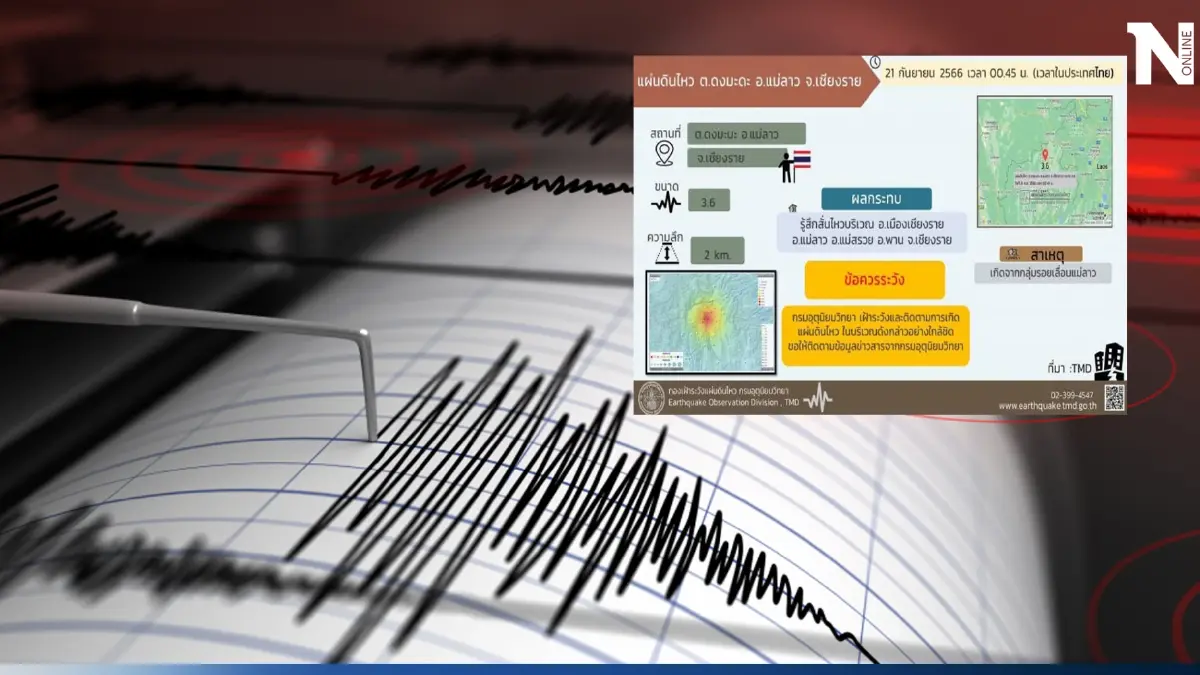Click the phone number 02-399-4547
The height and width of the screenshot is (675, 1200).
coord(1071,394)
